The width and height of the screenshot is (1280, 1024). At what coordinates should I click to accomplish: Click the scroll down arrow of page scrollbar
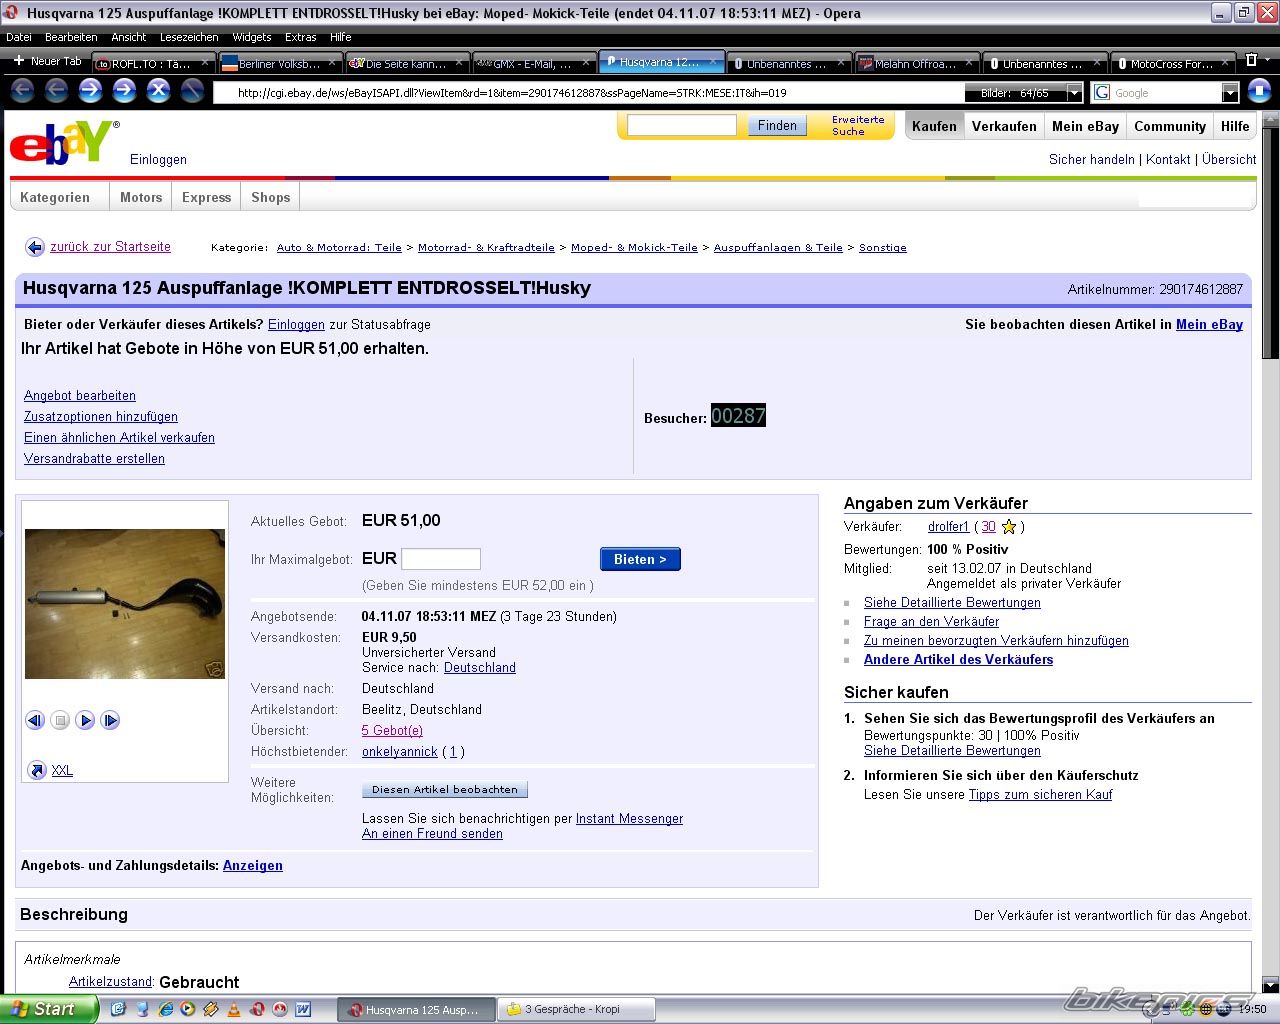[x=1270, y=984]
